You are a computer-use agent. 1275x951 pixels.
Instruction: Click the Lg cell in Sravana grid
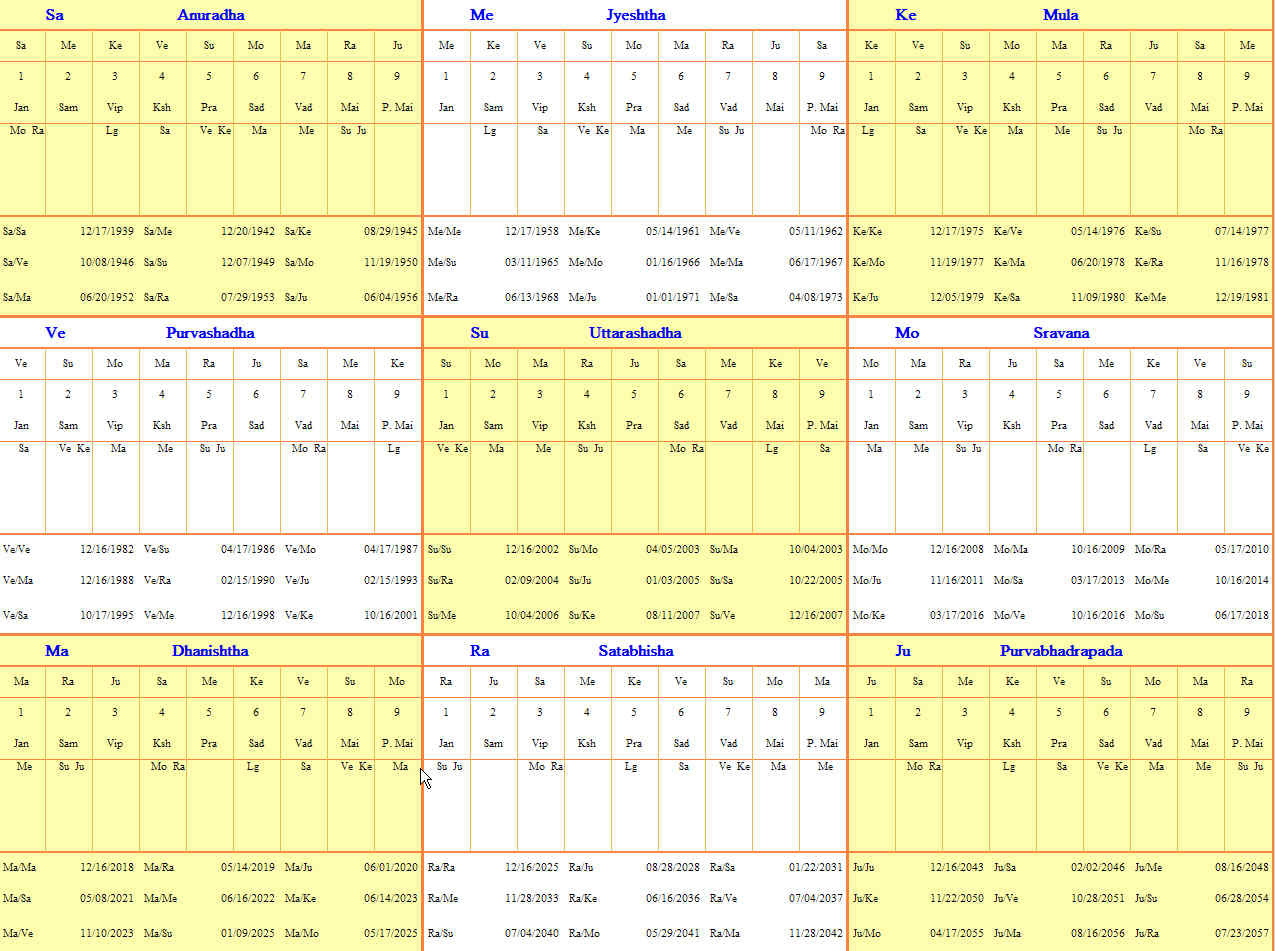1152,448
